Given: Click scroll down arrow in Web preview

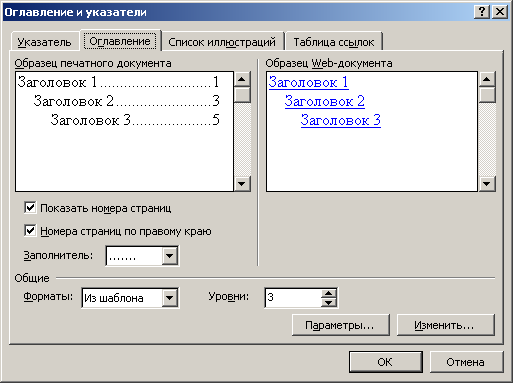Looking at the screenshot, I should (x=487, y=183).
